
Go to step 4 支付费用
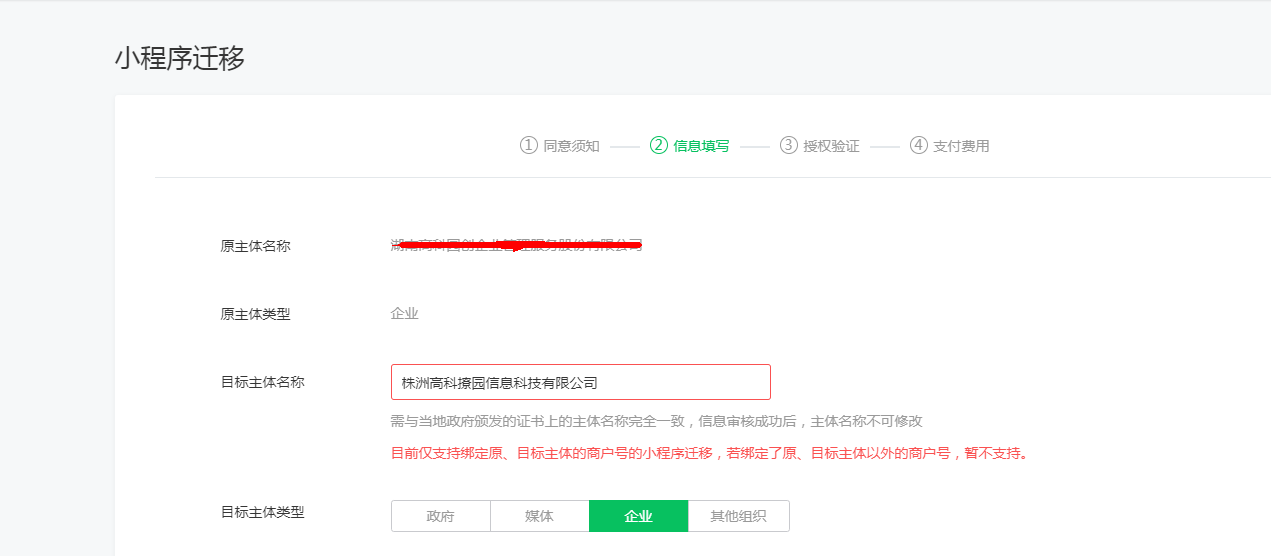949,146
